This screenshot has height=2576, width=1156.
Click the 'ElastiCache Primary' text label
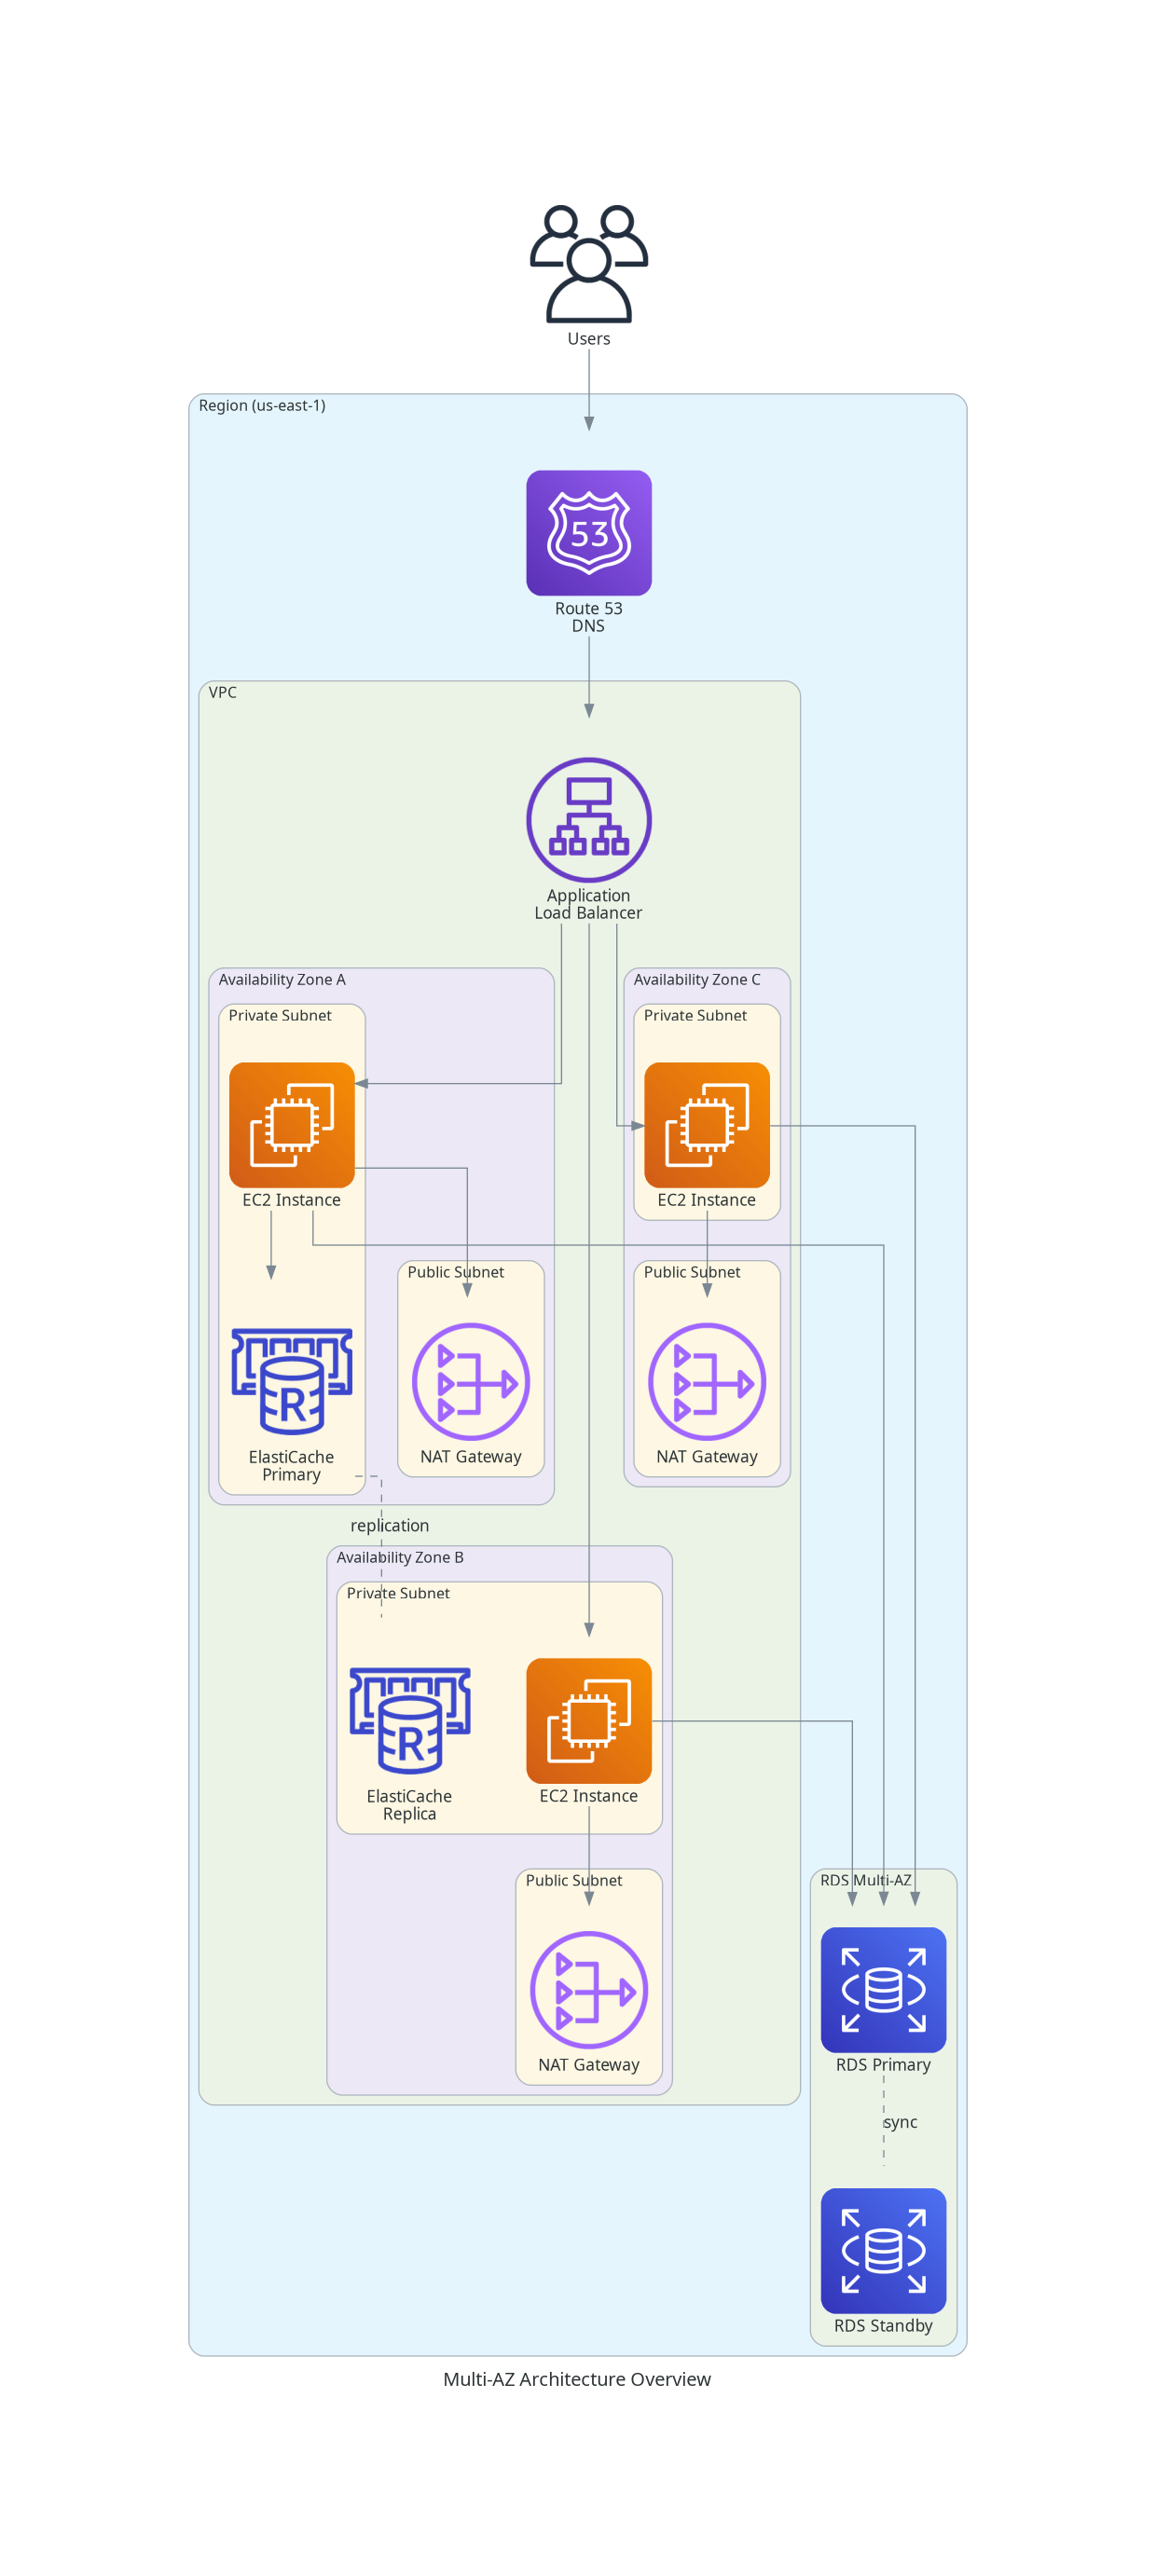[291, 1465]
